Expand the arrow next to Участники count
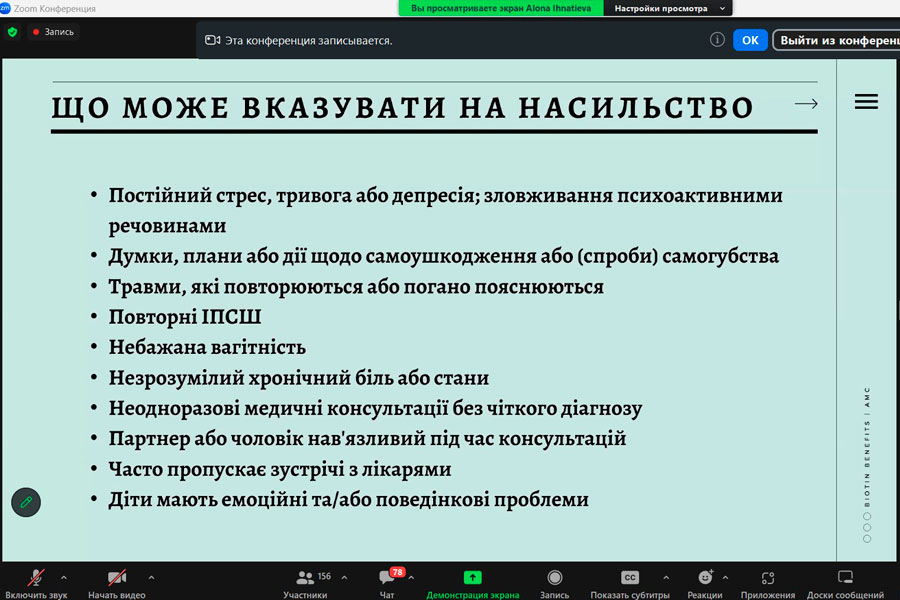The width and height of the screenshot is (900, 600). tap(344, 578)
